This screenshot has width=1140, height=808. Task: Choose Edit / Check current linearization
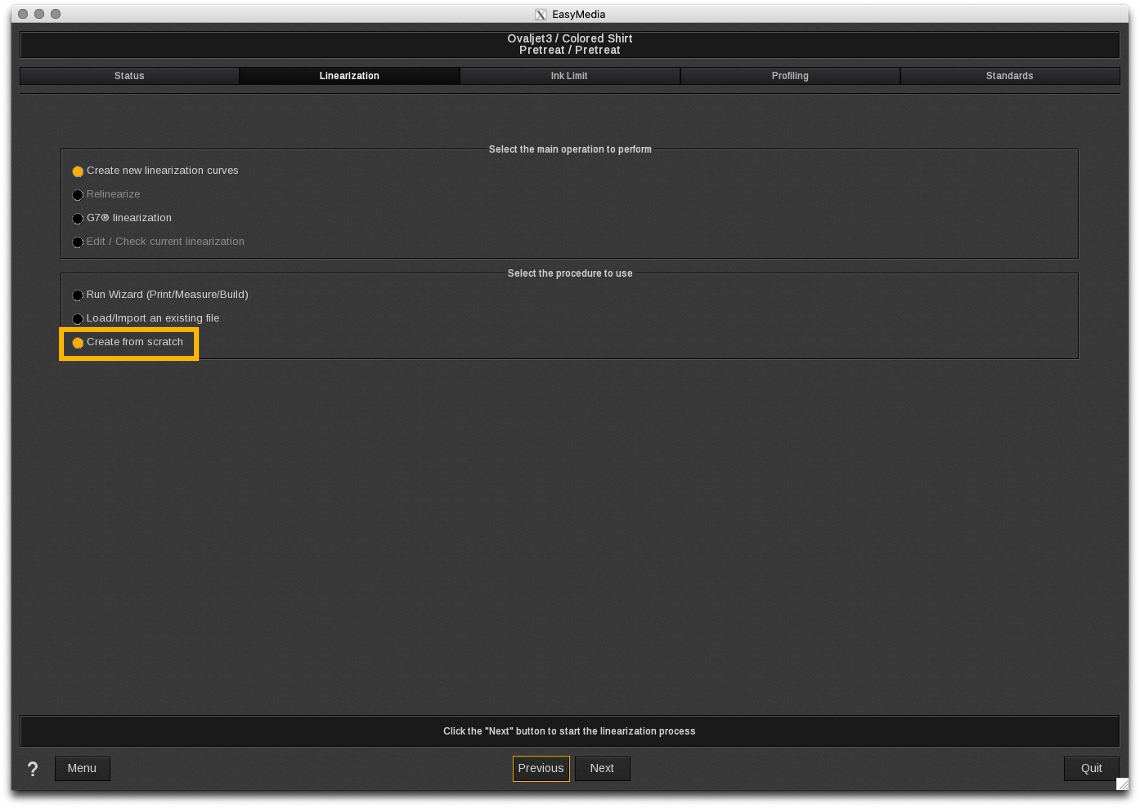pos(78,242)
